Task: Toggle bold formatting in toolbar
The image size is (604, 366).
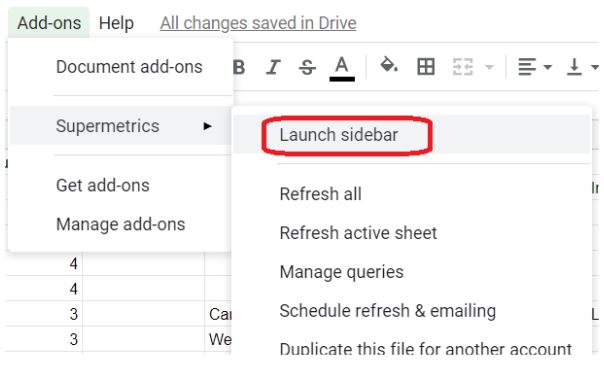Action: click(x=239, y=67)
